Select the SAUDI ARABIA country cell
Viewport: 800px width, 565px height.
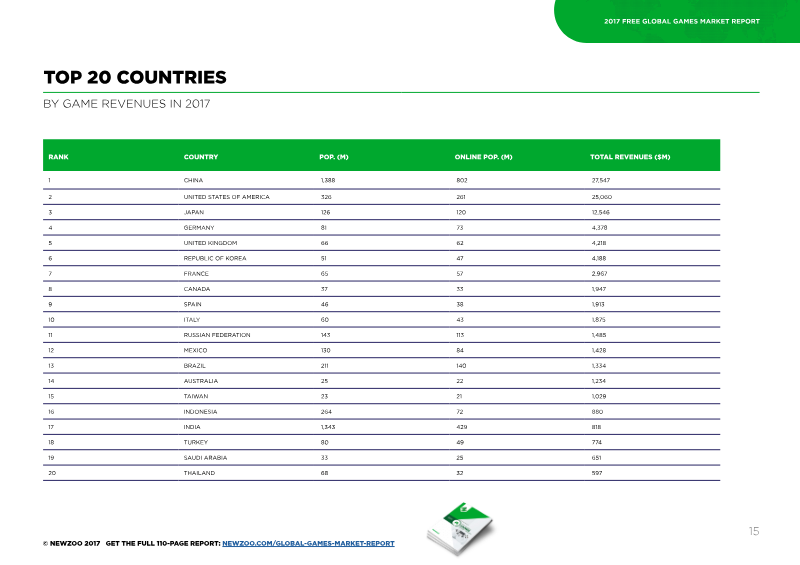(205, 458)
